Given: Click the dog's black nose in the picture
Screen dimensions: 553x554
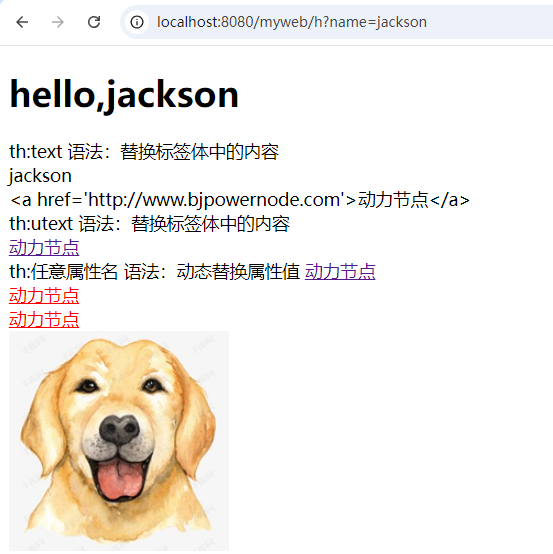Looking at the screenshot, I should pyautogui.click(x=119, y=429).
